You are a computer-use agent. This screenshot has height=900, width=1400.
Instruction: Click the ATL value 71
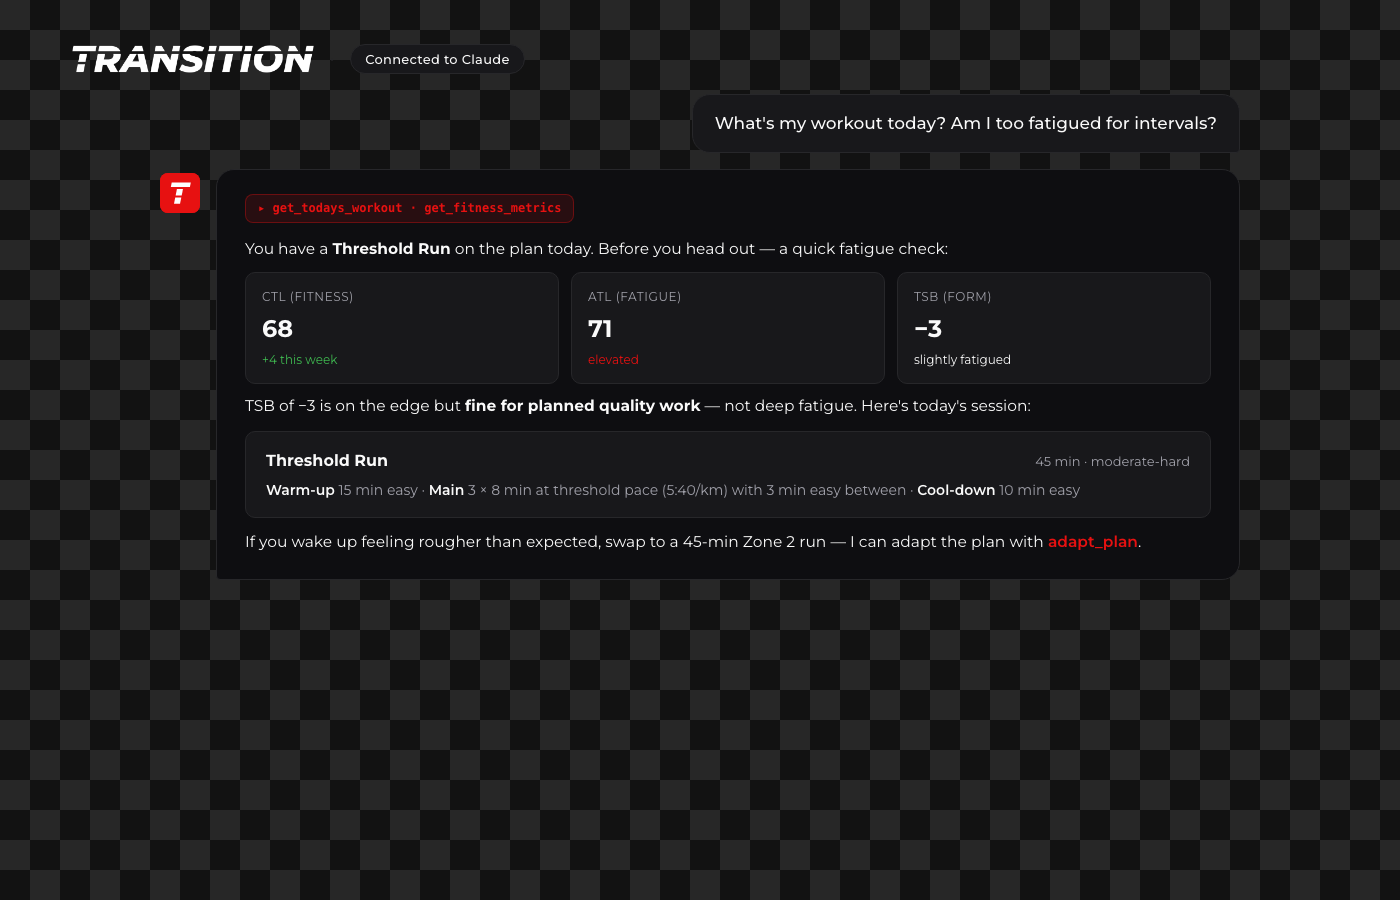(x=600, y=329)
